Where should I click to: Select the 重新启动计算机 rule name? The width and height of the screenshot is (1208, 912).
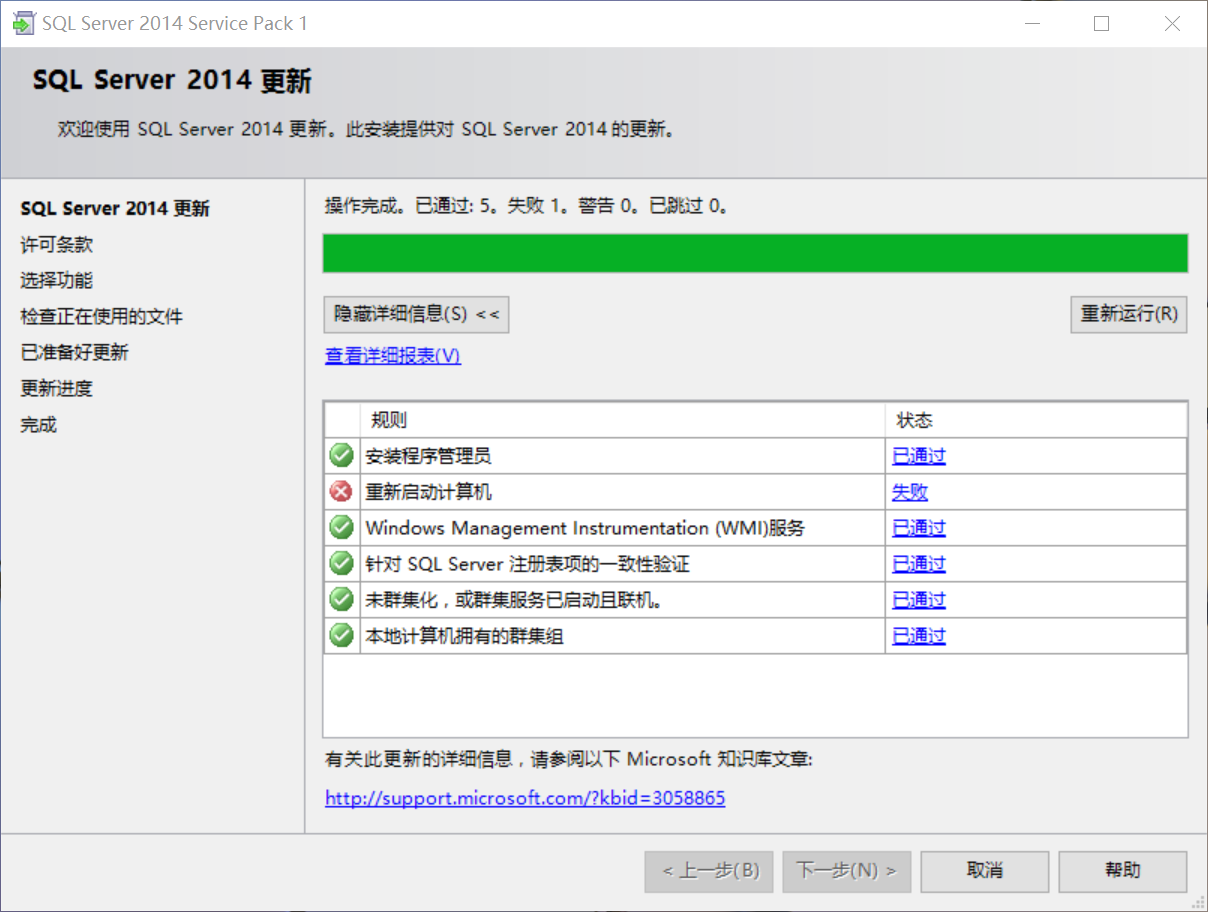pyautogui.click(x=428, y=492)
